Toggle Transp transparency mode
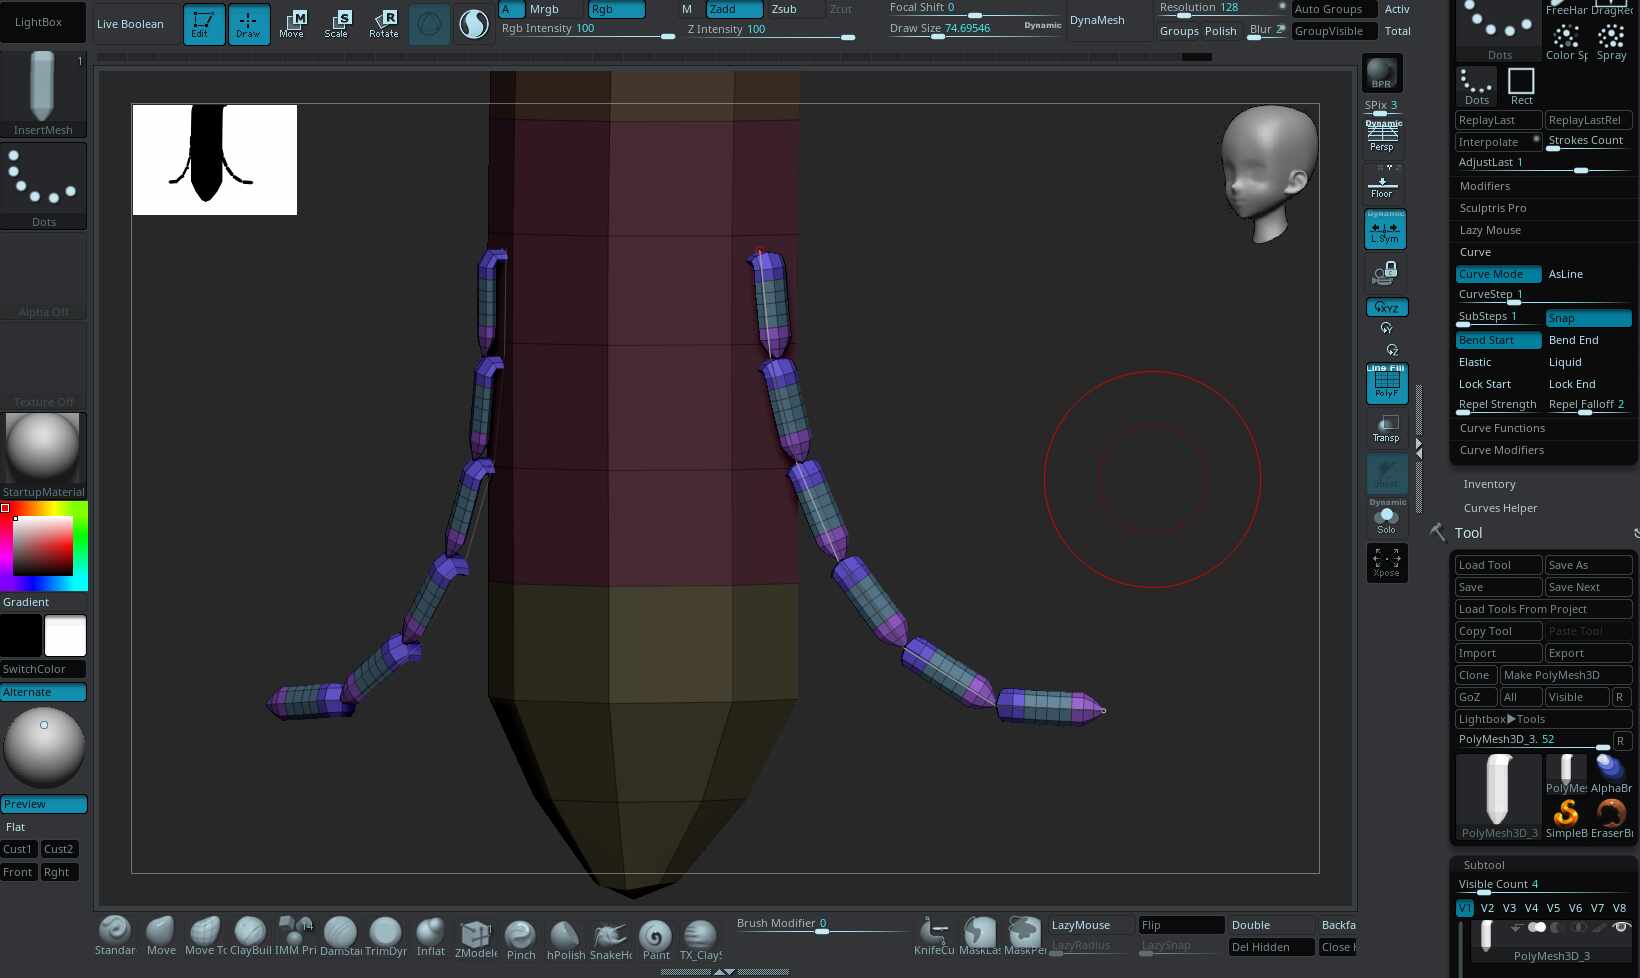 [x=1386, y=428]
